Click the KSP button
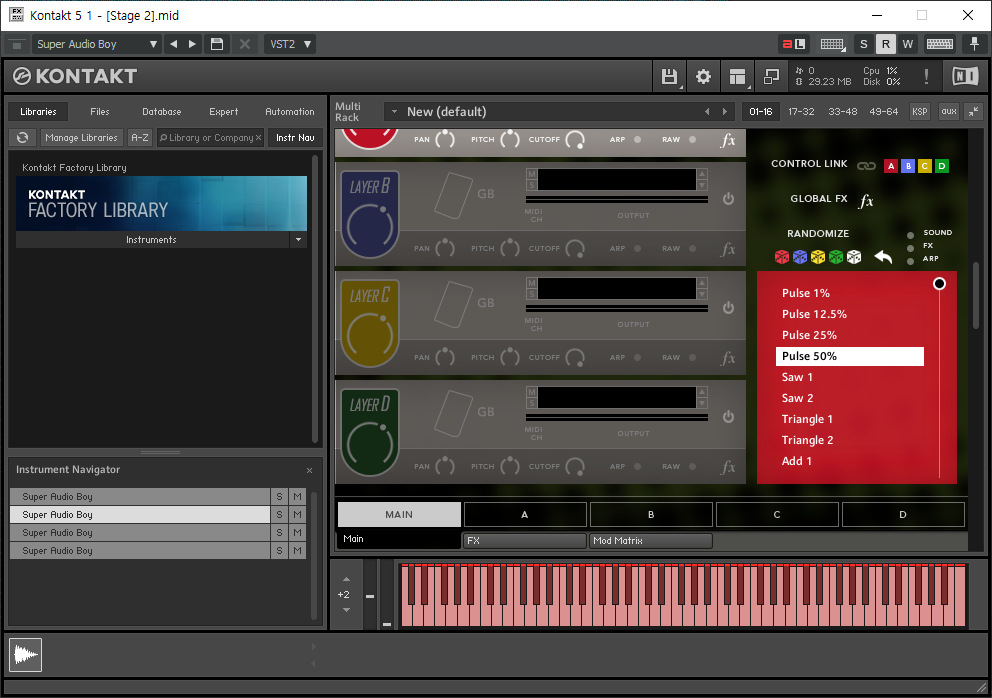This screenshot has height=698, width=992. [x=919, y=111]
